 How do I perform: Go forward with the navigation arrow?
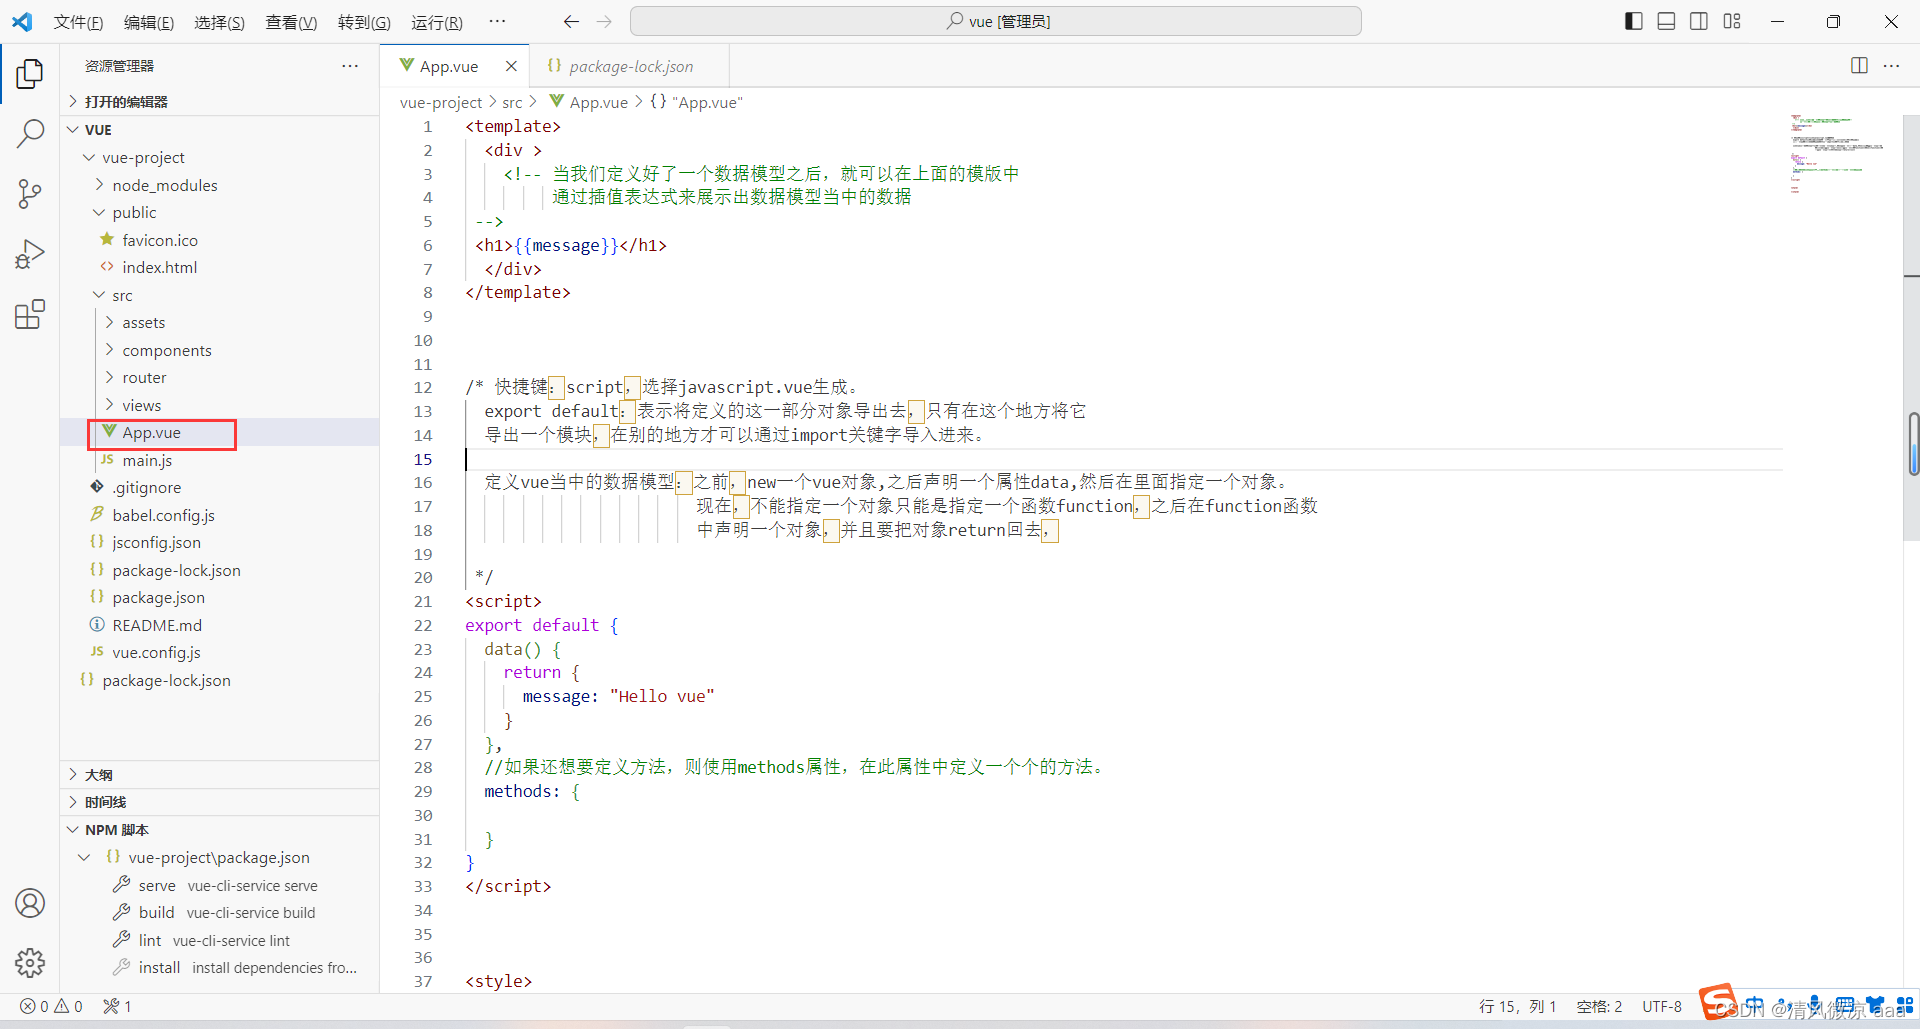(x=604, y=21)
